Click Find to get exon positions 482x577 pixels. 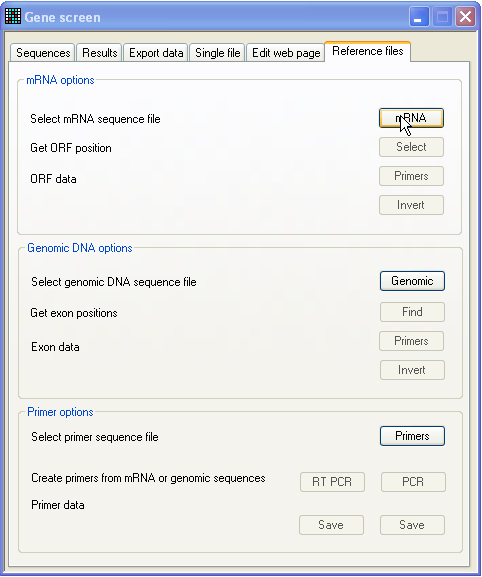pos(412,312)
